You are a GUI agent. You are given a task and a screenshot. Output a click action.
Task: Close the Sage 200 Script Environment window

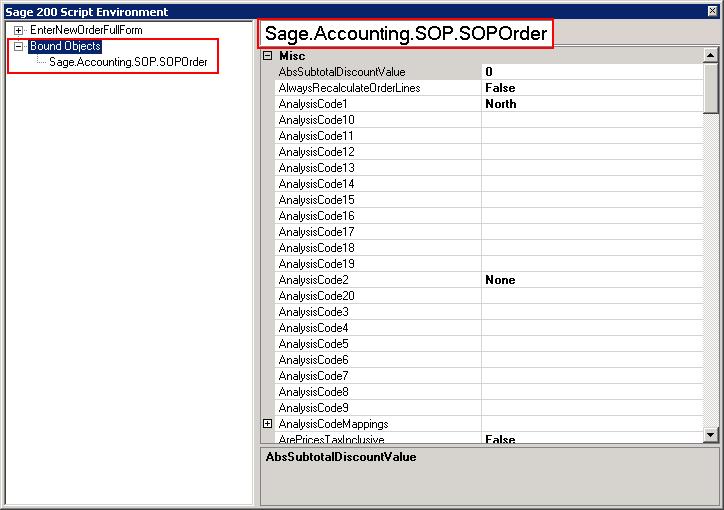point(712,11)
